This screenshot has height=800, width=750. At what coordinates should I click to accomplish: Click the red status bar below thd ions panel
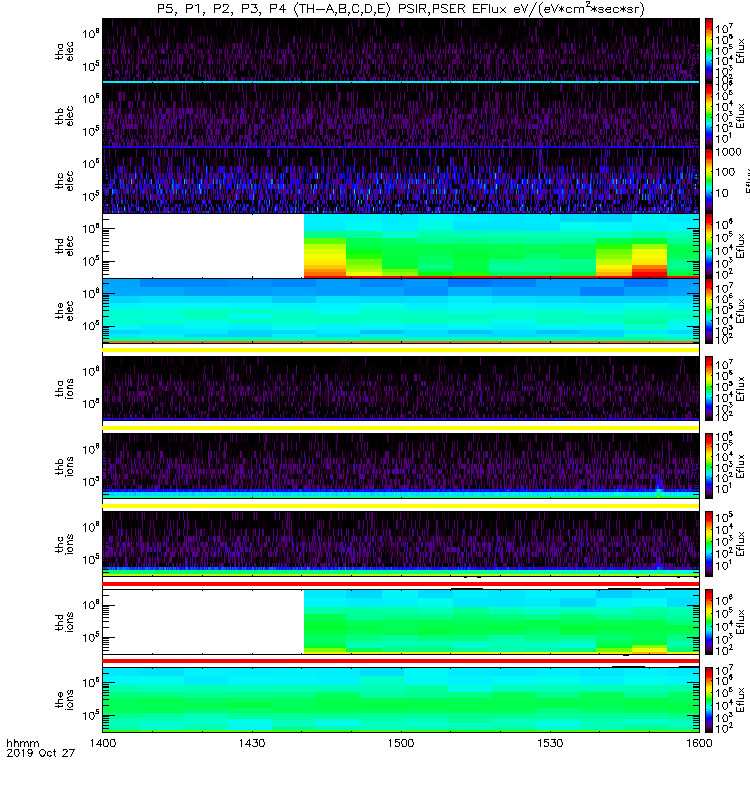tap(401, 661)
